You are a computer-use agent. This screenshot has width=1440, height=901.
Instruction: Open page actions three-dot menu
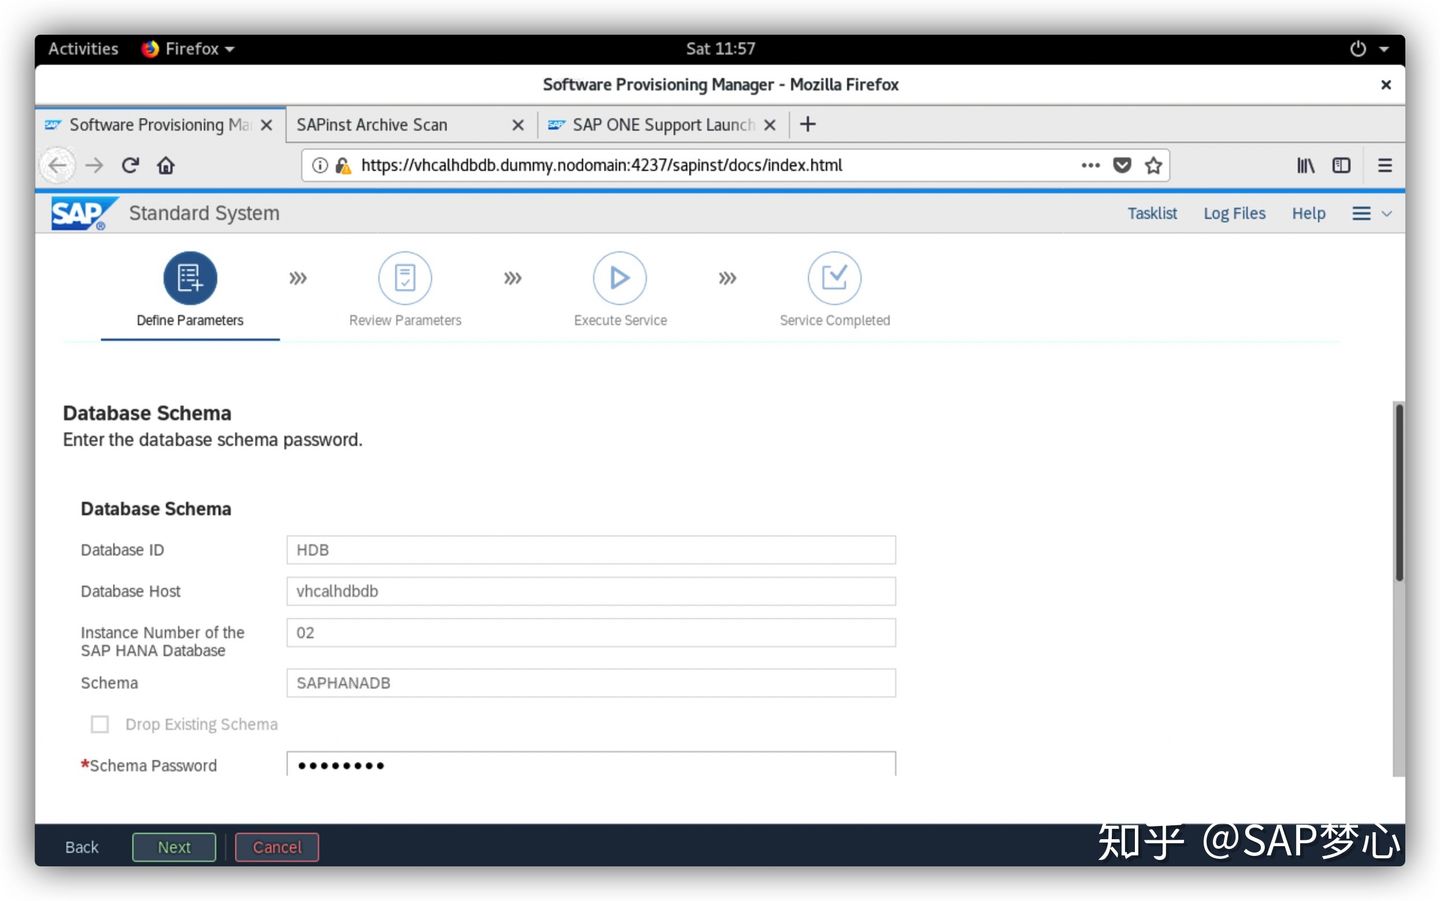pos(1090,165)
